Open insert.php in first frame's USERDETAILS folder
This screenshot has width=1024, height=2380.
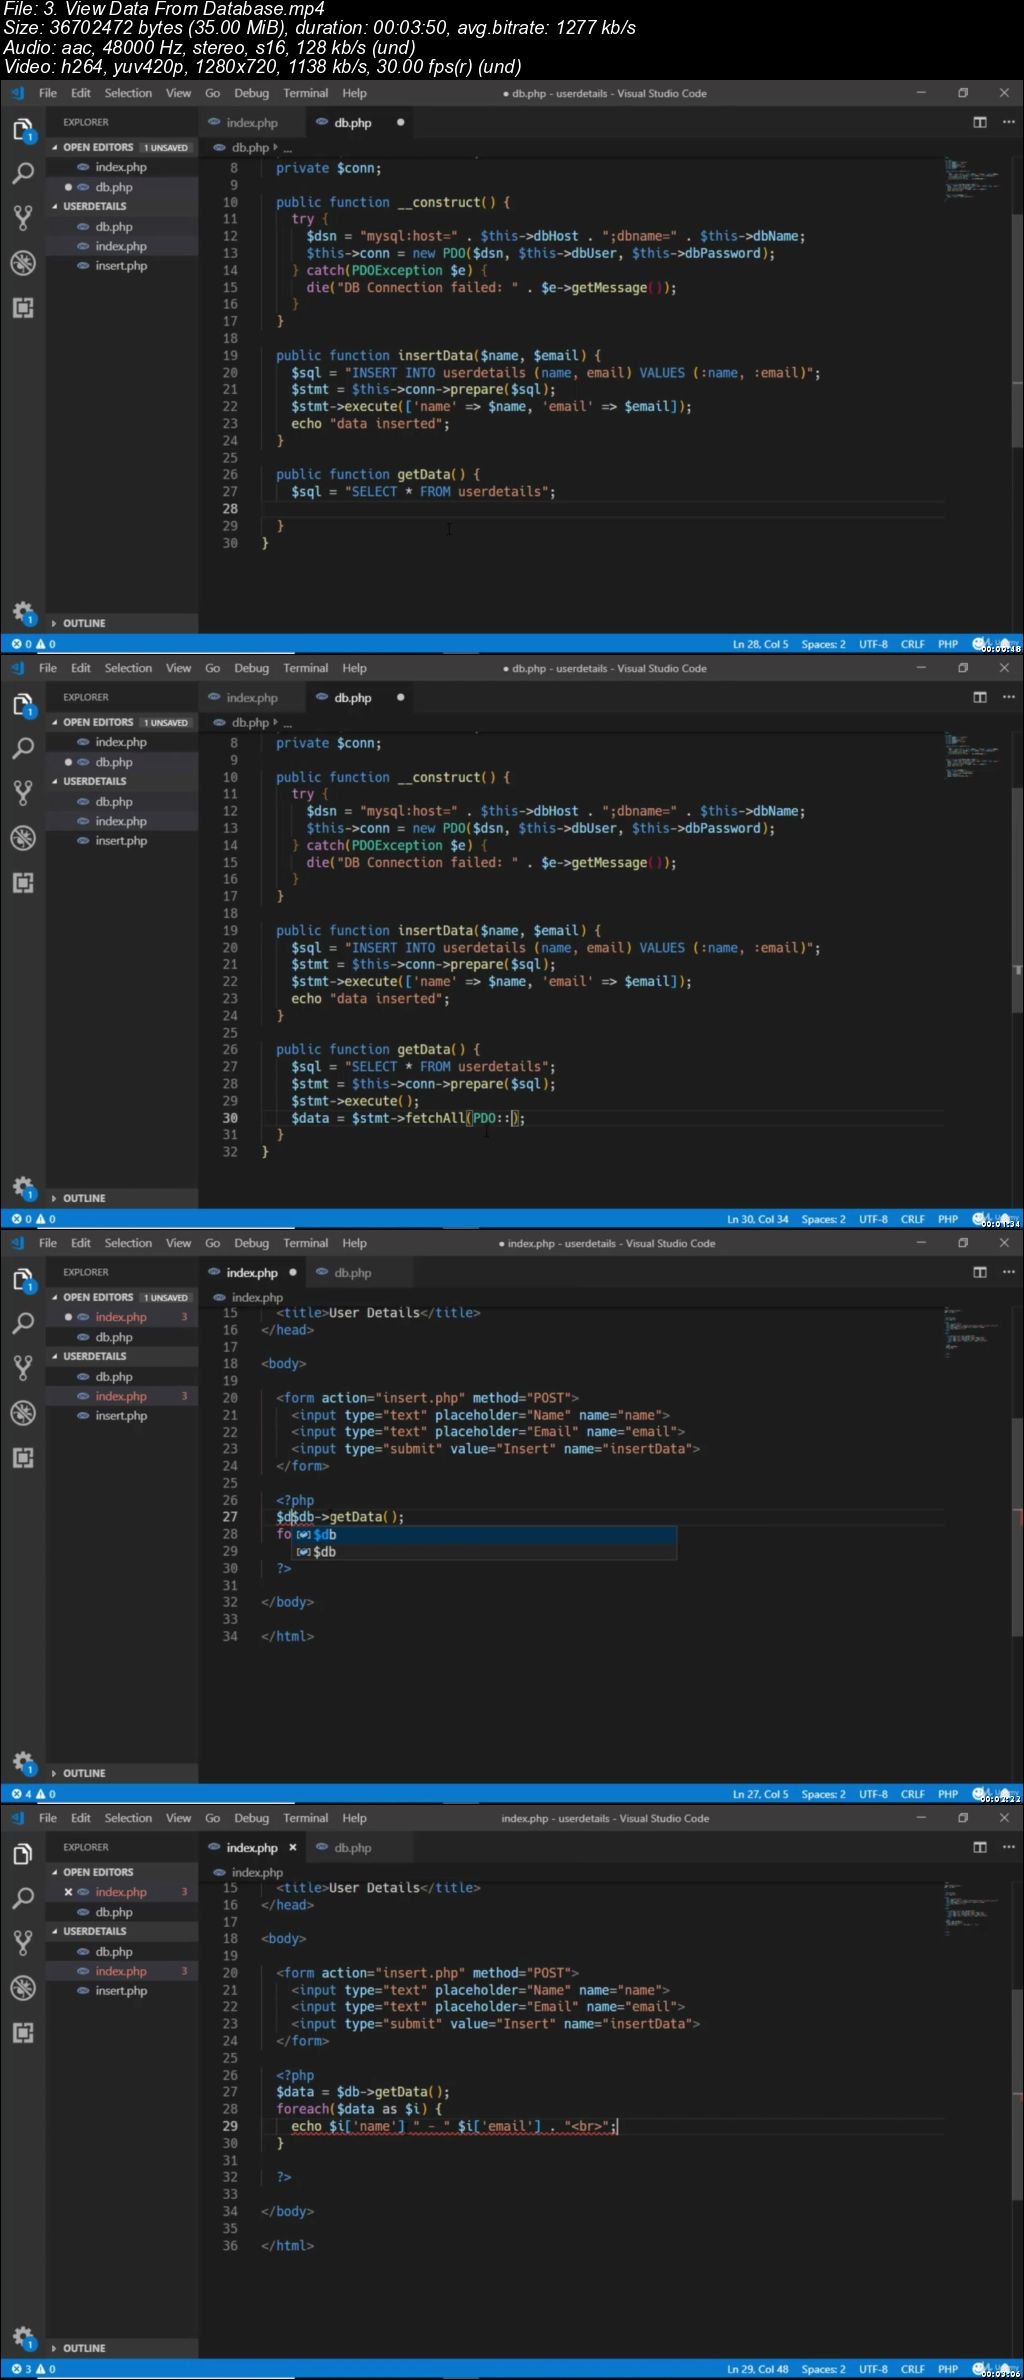click(x=121, y=266)
